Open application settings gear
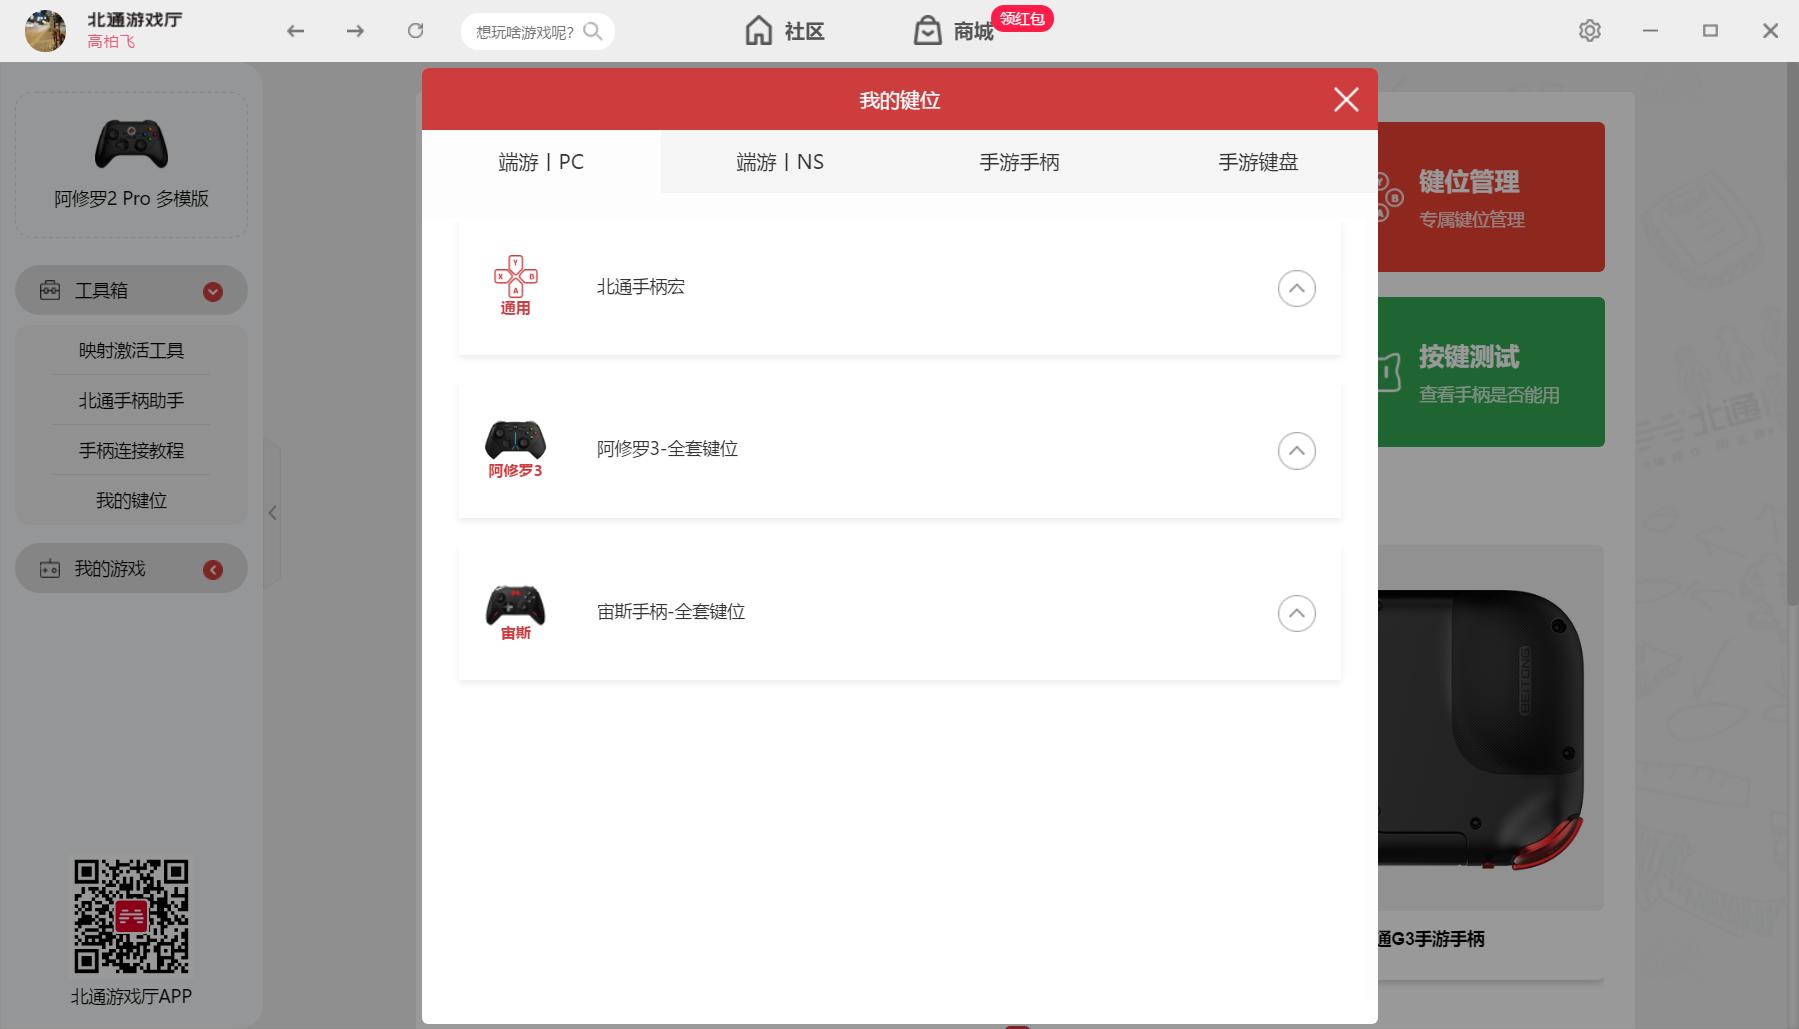Screen dimensions: 1799x1029 pyautogui.click(x=1591, y=31)
